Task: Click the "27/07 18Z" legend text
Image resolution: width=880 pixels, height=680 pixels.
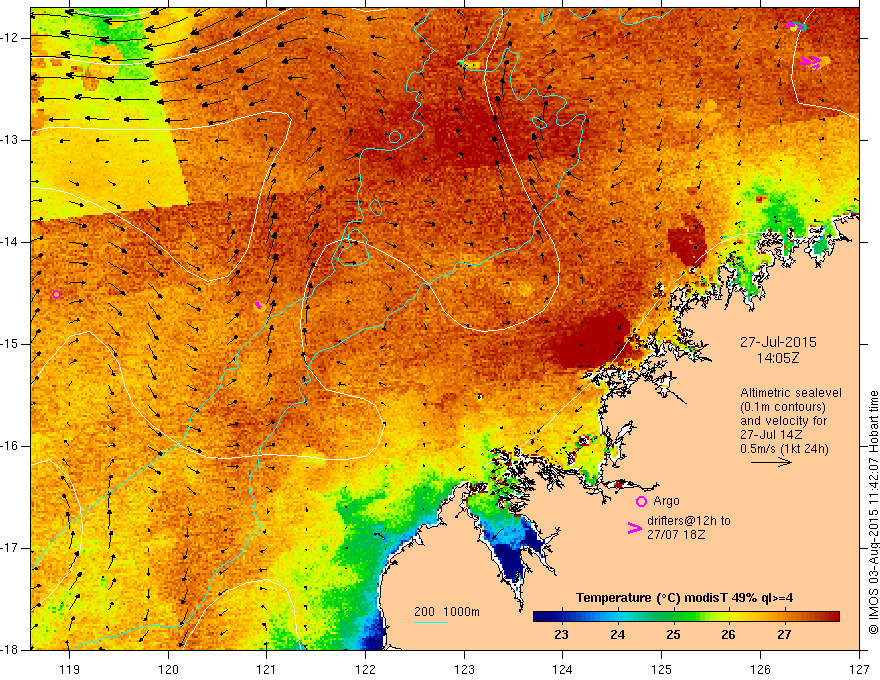Action: 676,535
